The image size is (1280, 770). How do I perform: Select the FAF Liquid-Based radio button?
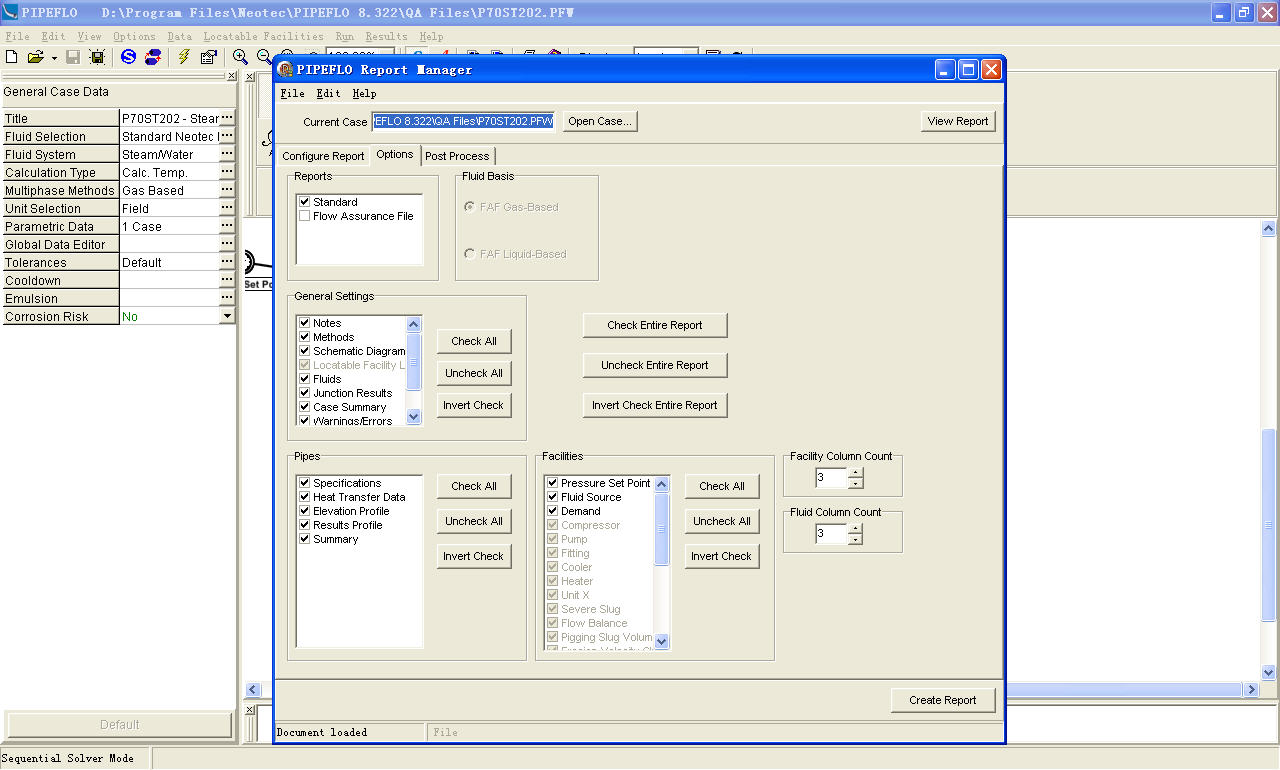click(x=470, y=254)
